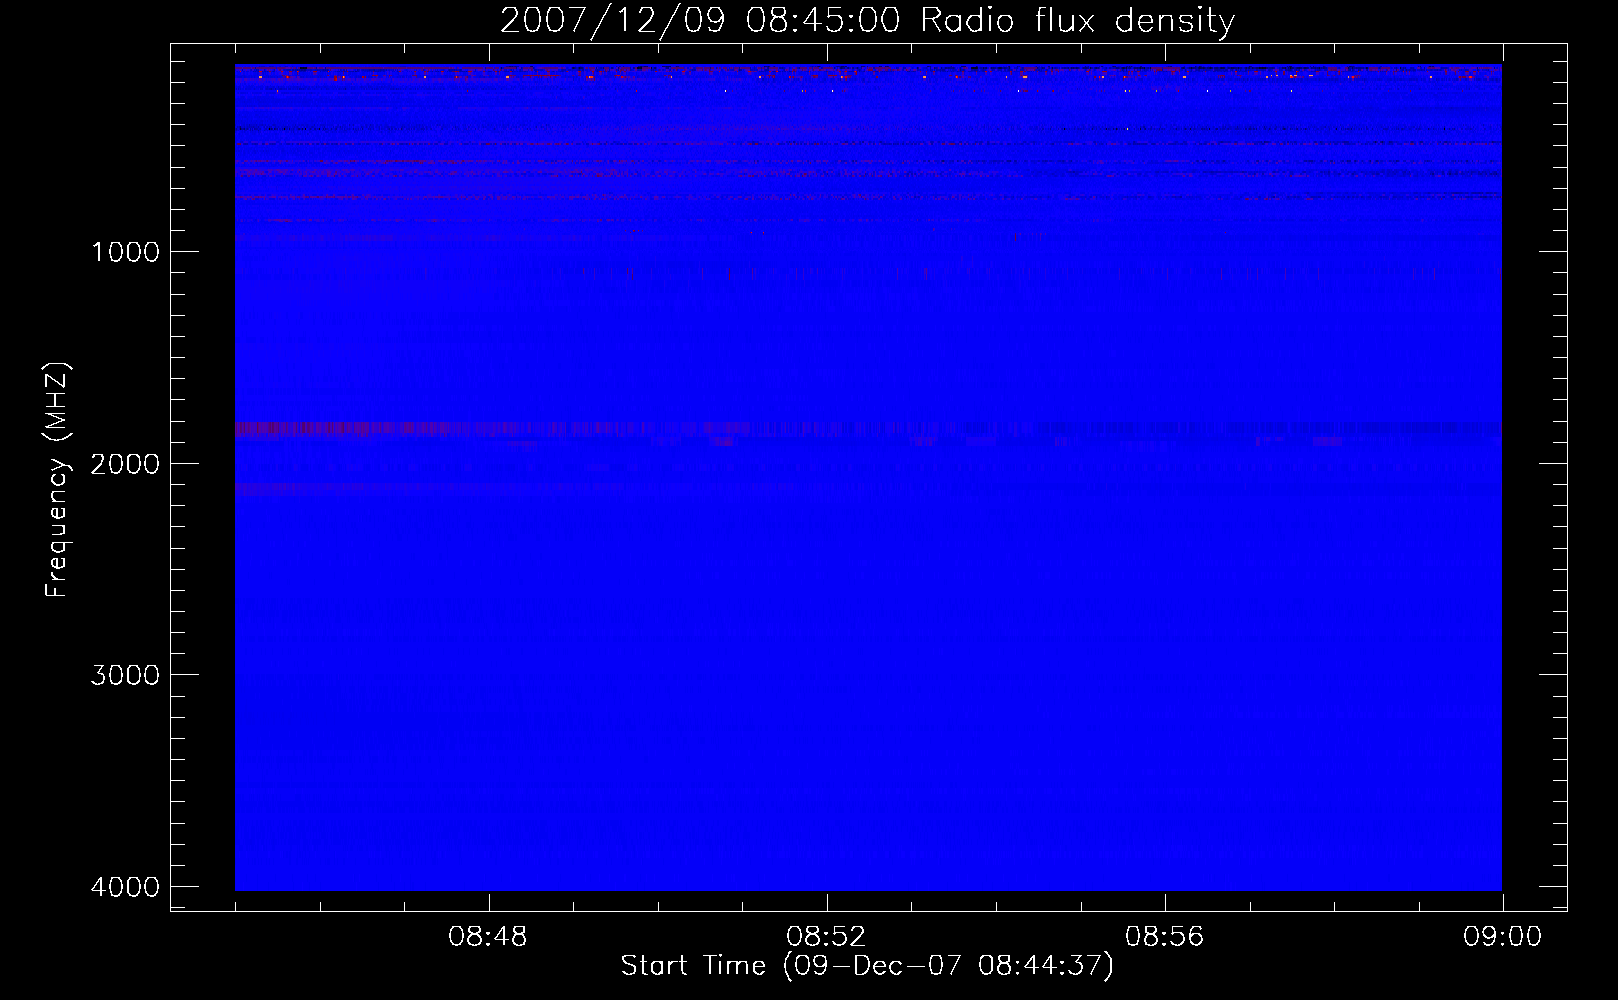Click the 08:48 time tick label

coord(488,937)
